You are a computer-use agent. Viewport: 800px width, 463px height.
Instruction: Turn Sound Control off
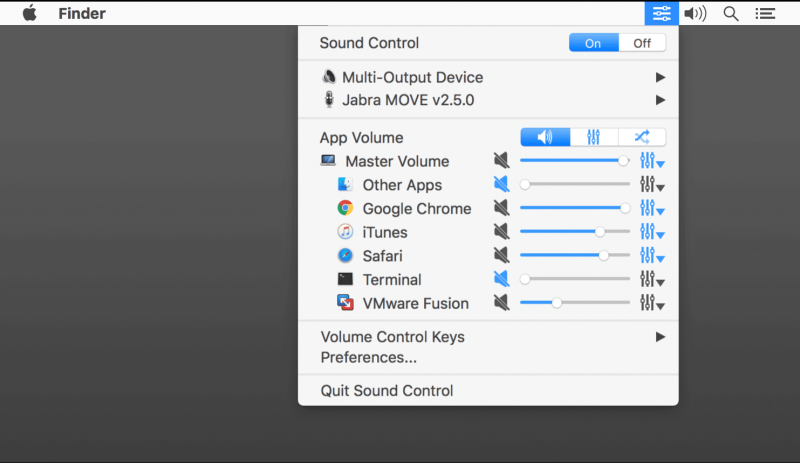(x=642, y=43)
